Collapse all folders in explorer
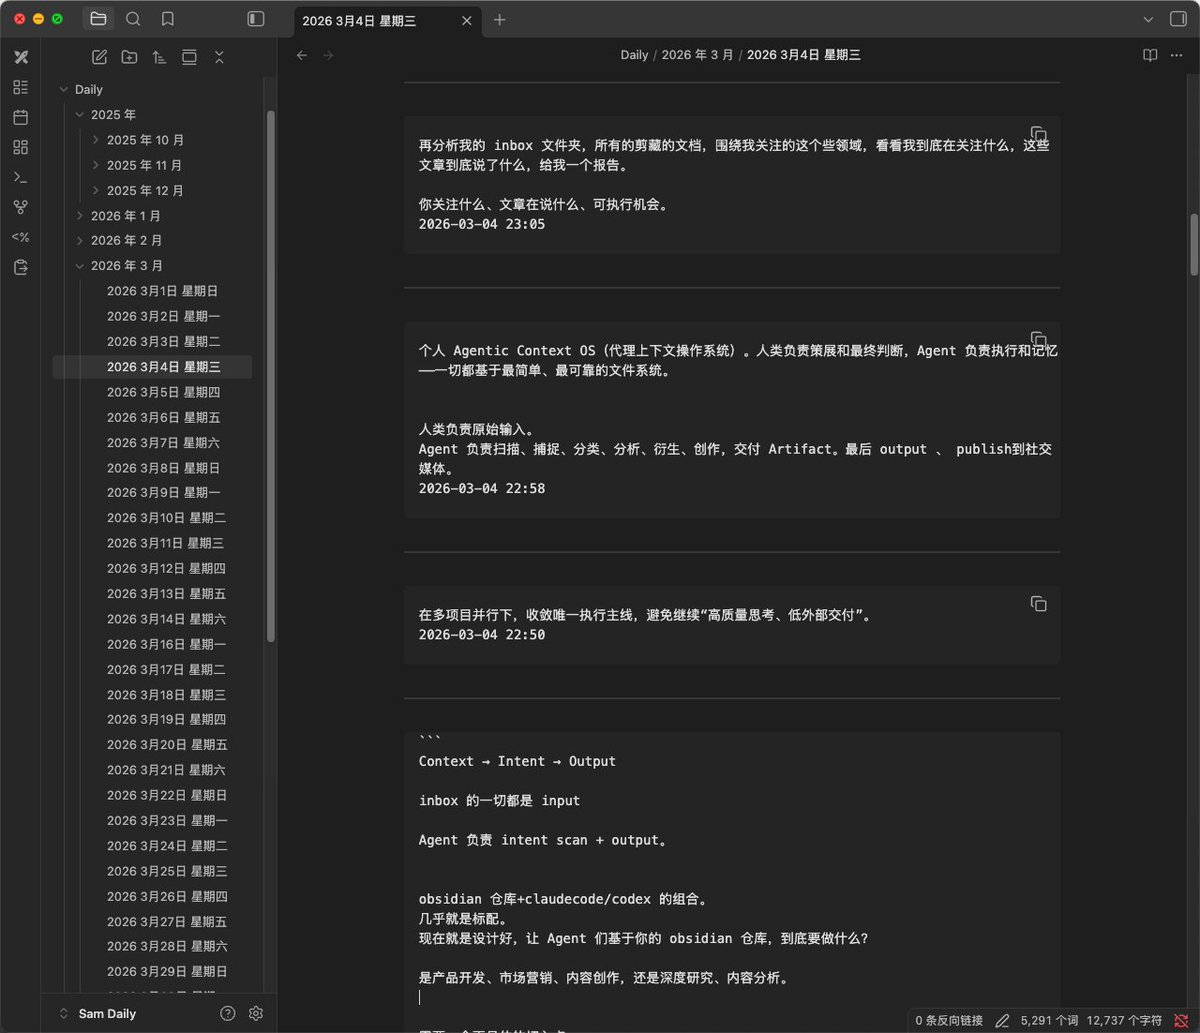Image resolution: width=1200 pixels, height=1033 pixels. (219, 57)
